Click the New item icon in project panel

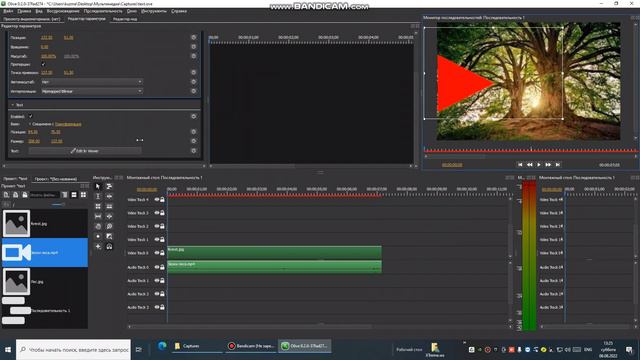(6, 195)
